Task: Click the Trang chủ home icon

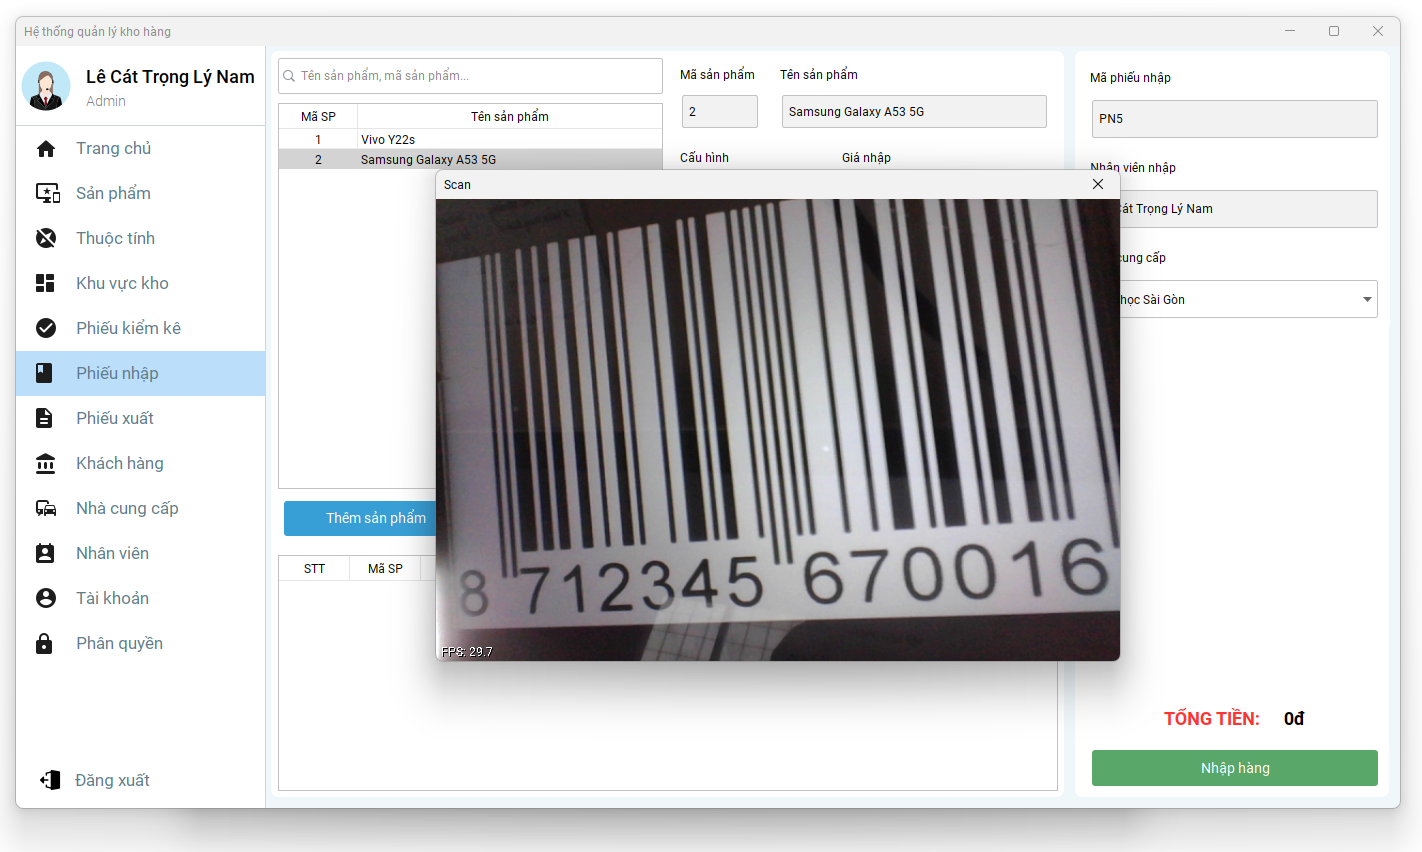Action: coord(46,149)
